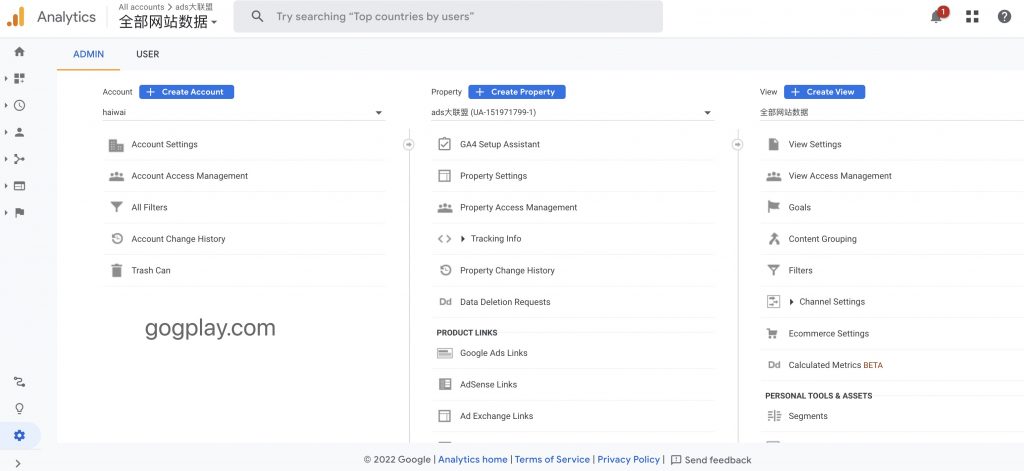Open the Acquisition icon in the sidebar

coord(19,159)
